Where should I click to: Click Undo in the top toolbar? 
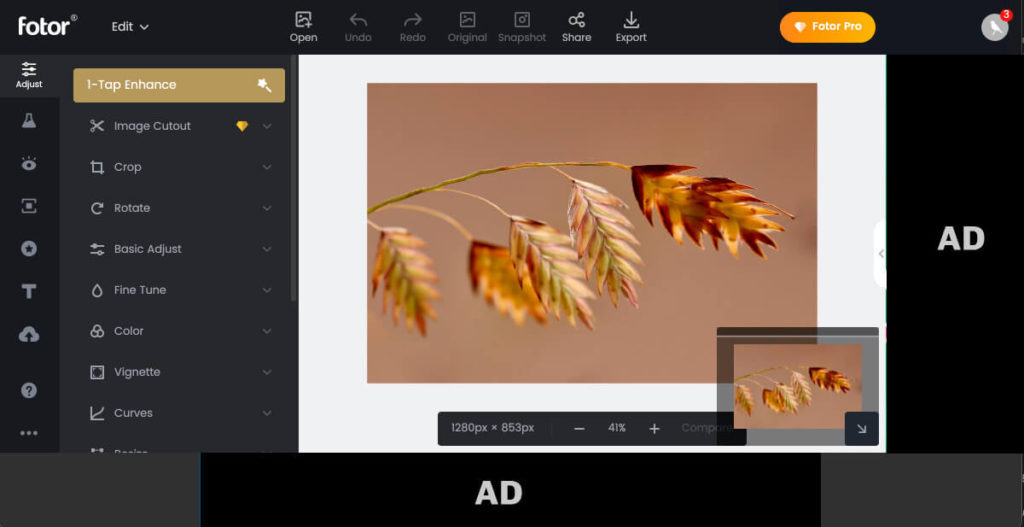(x=358, y=27)
